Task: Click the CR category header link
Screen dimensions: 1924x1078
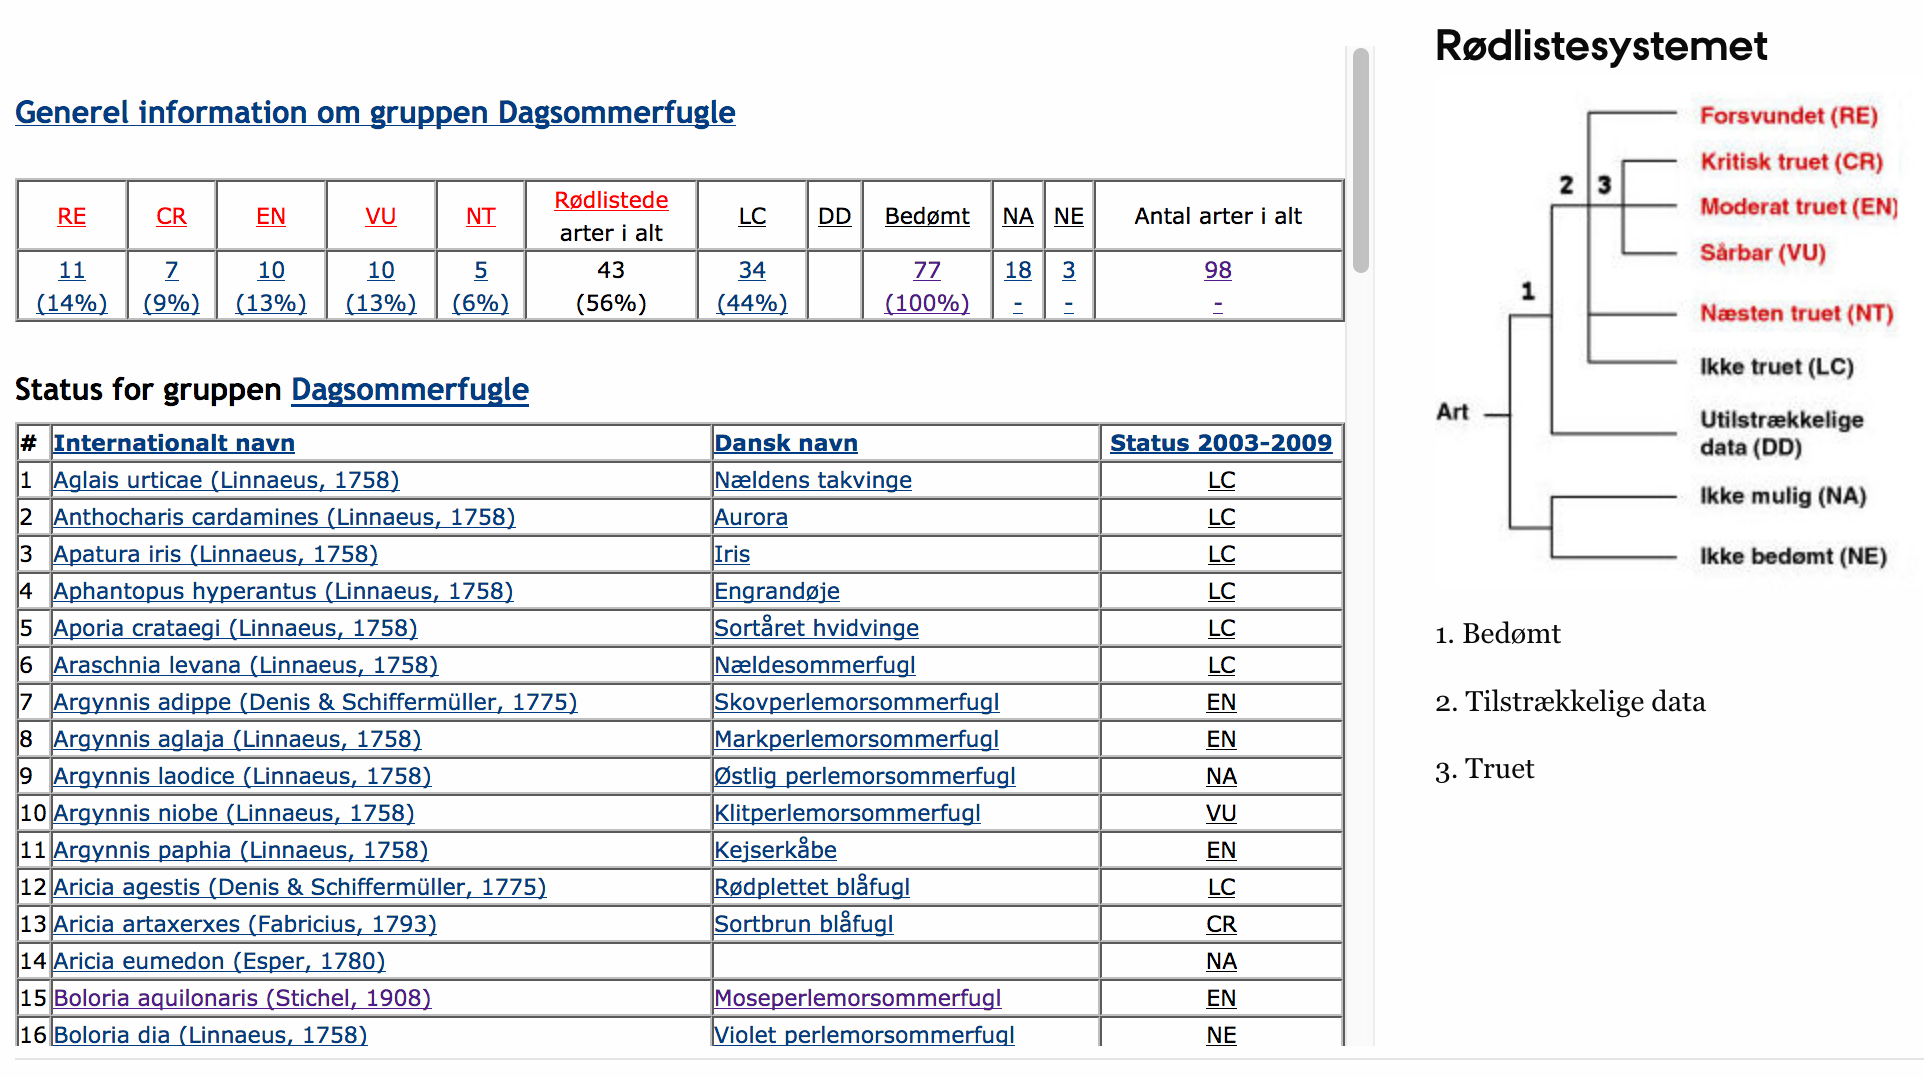Action: [x=171, y=216]
